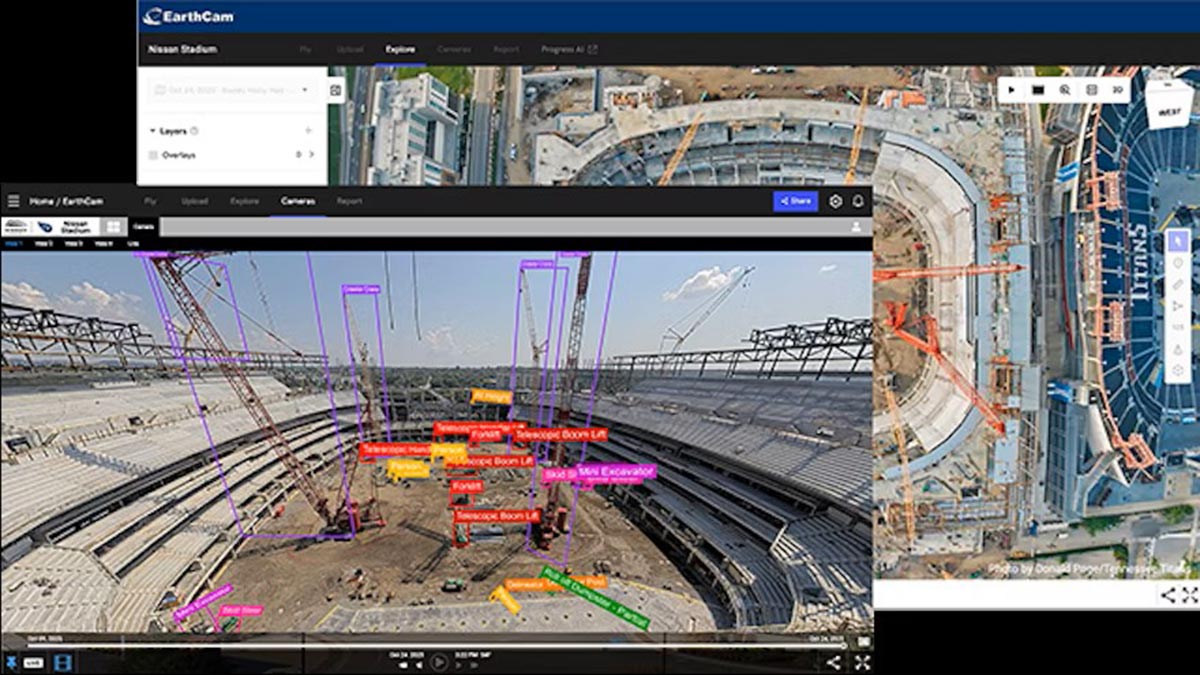Open the hamburger menu beside Home / EarthCam
1200x675 pixels.
13,201
